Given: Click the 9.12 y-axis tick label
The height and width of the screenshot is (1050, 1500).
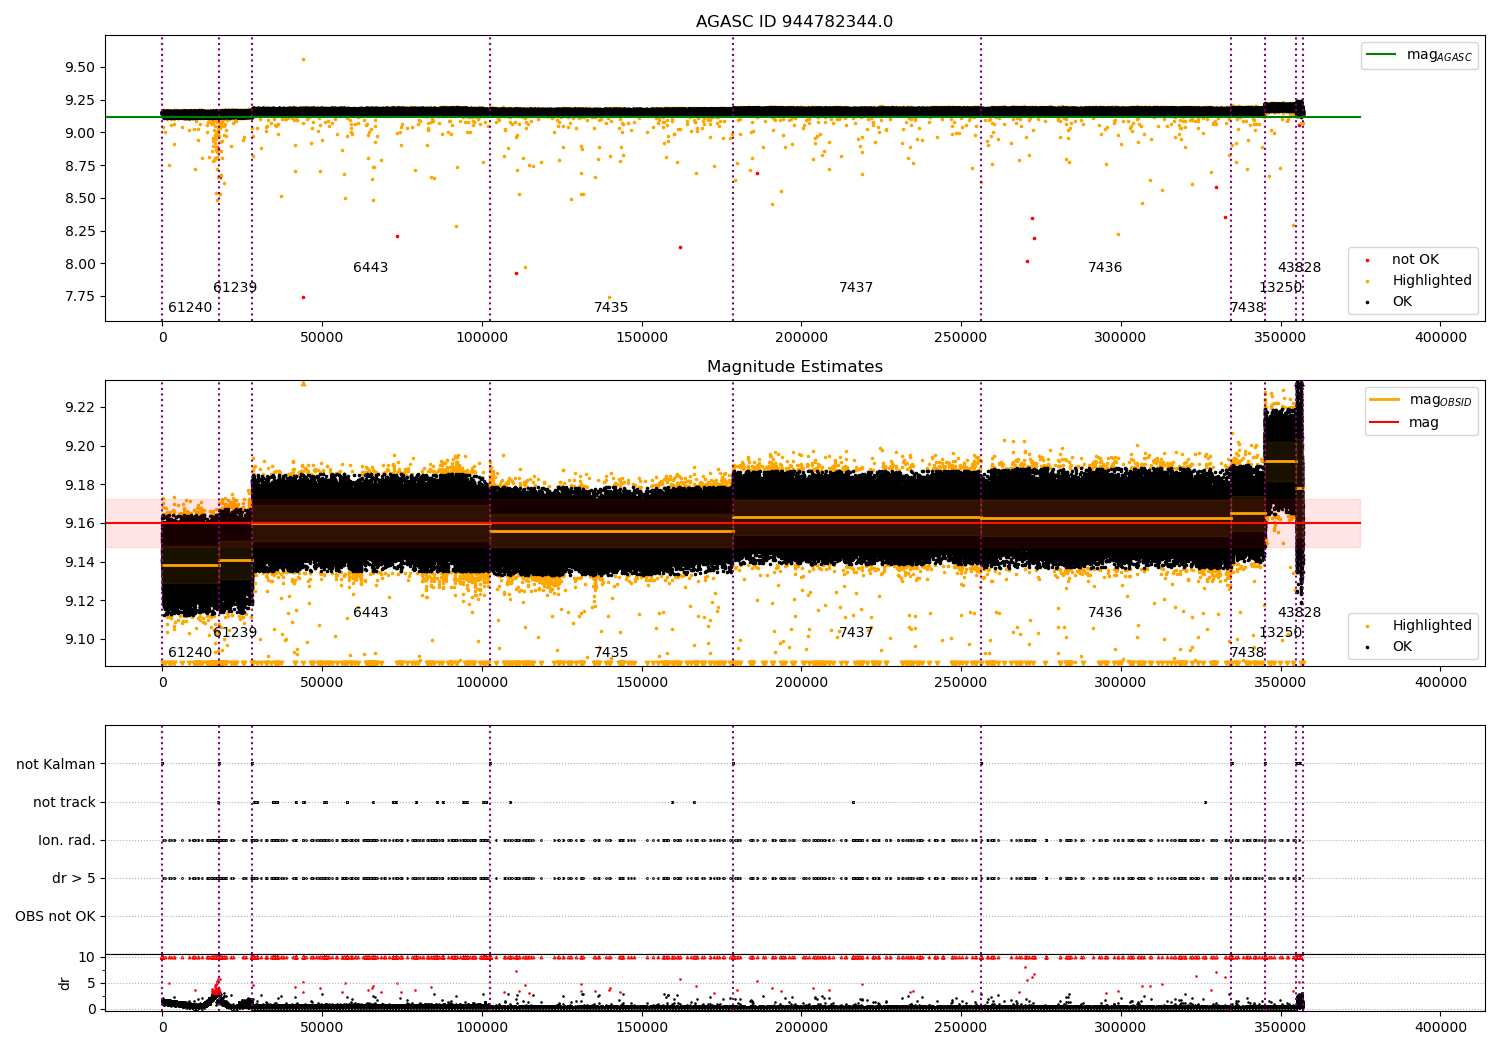Looking at the screenshot, I should [x=81, y=601].
